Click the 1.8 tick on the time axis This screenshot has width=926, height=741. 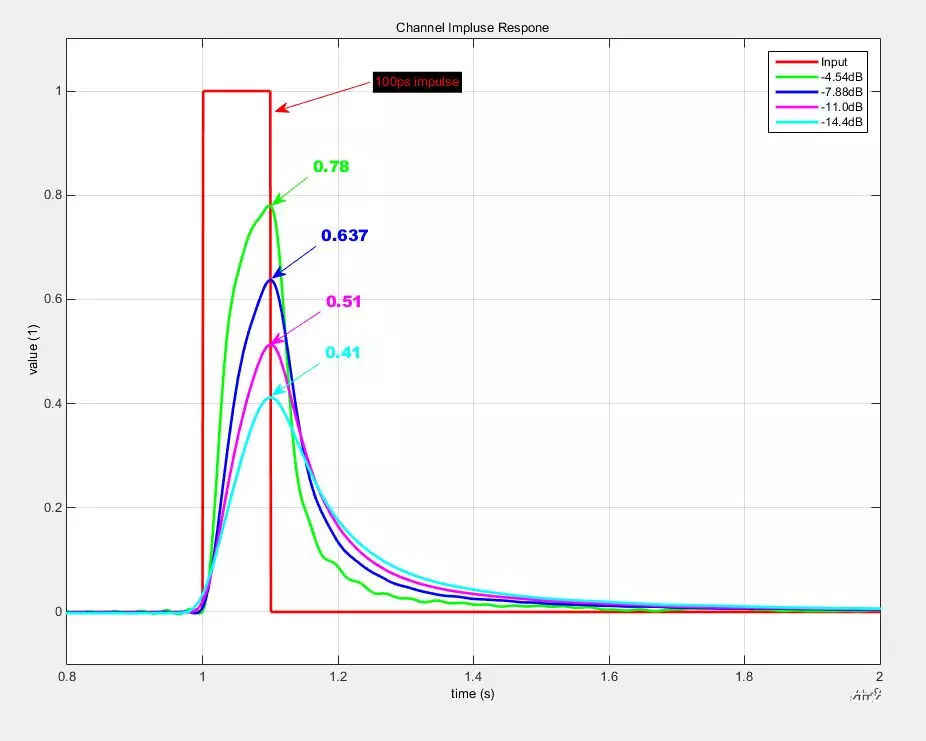(744, 677)
